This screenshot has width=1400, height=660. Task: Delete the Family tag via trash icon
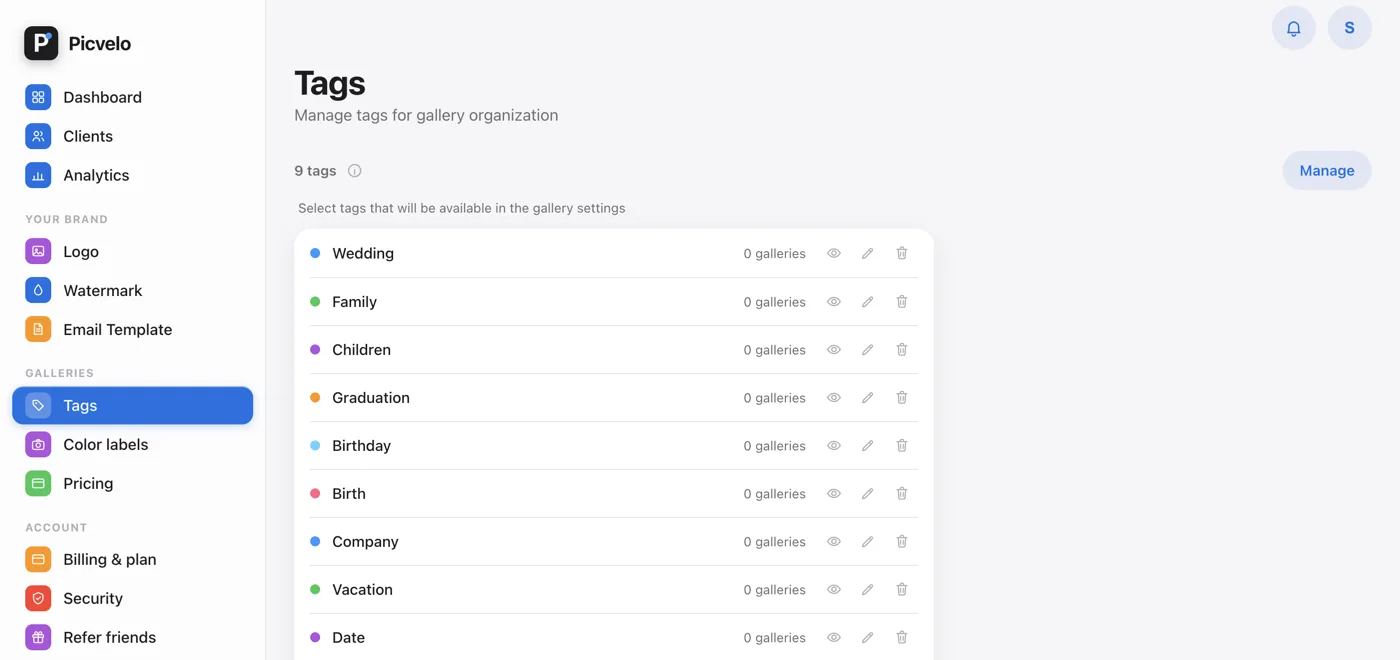[x=902, y=302]
